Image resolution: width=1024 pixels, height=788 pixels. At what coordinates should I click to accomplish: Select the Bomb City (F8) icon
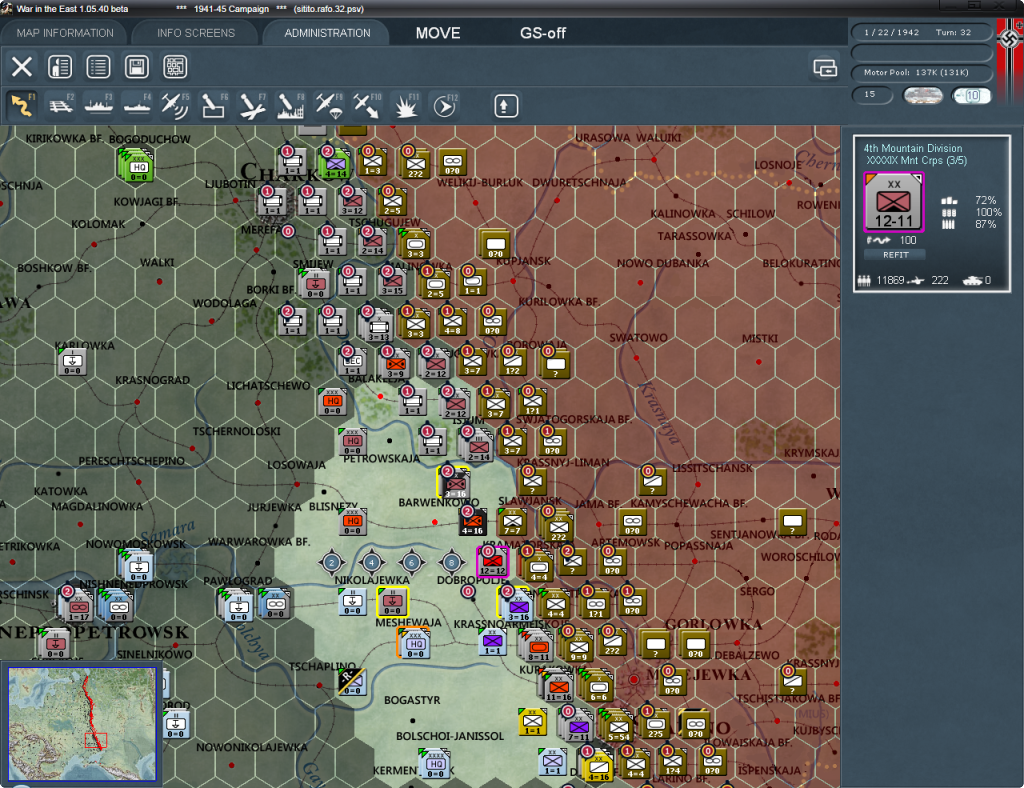click(x=290, y=106)
